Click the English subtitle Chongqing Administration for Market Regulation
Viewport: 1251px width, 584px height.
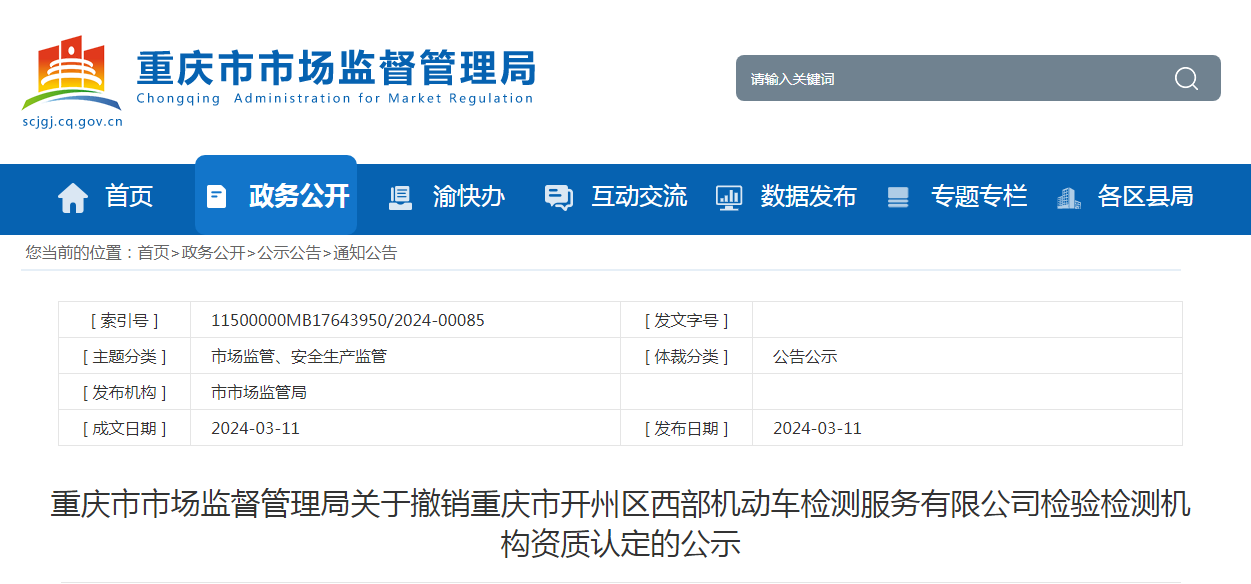click(335, 98)
